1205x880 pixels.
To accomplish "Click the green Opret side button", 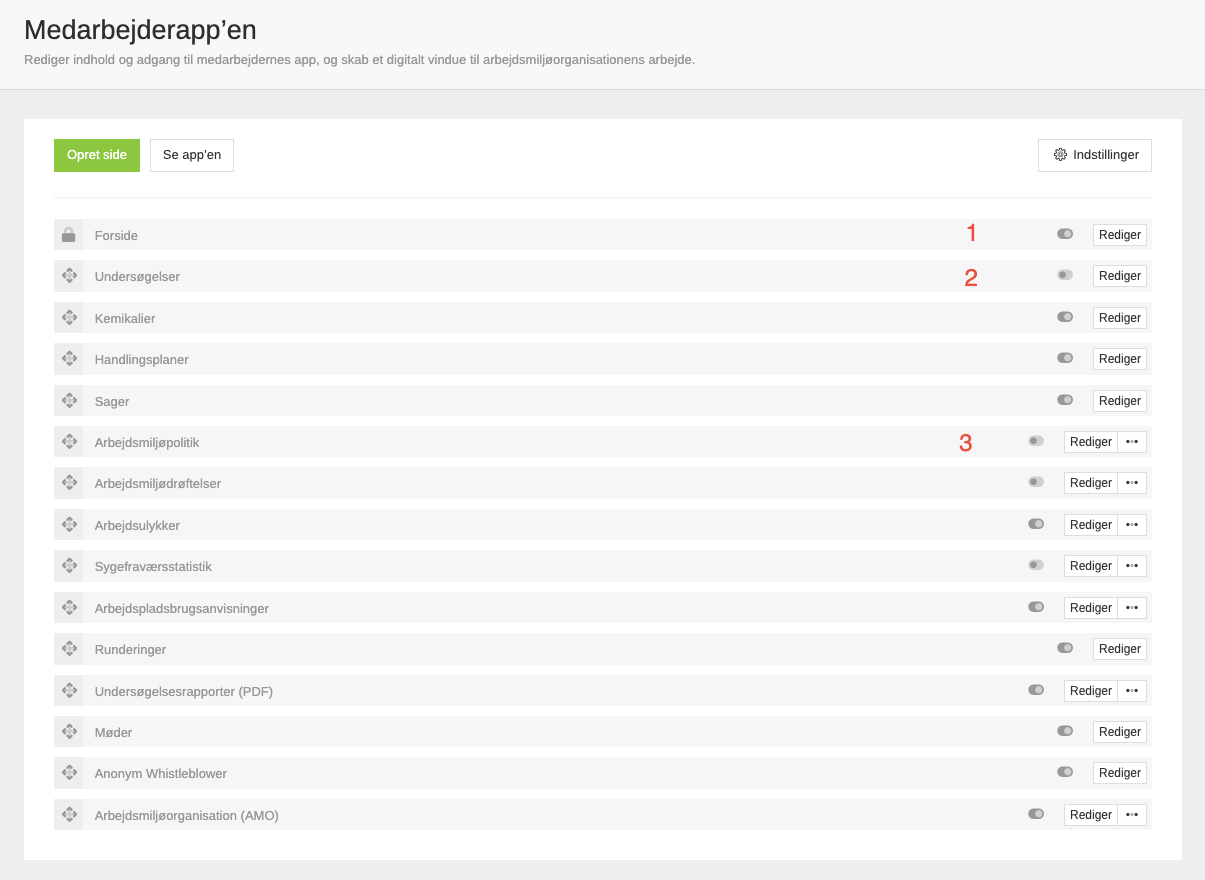I will (97, 155).
